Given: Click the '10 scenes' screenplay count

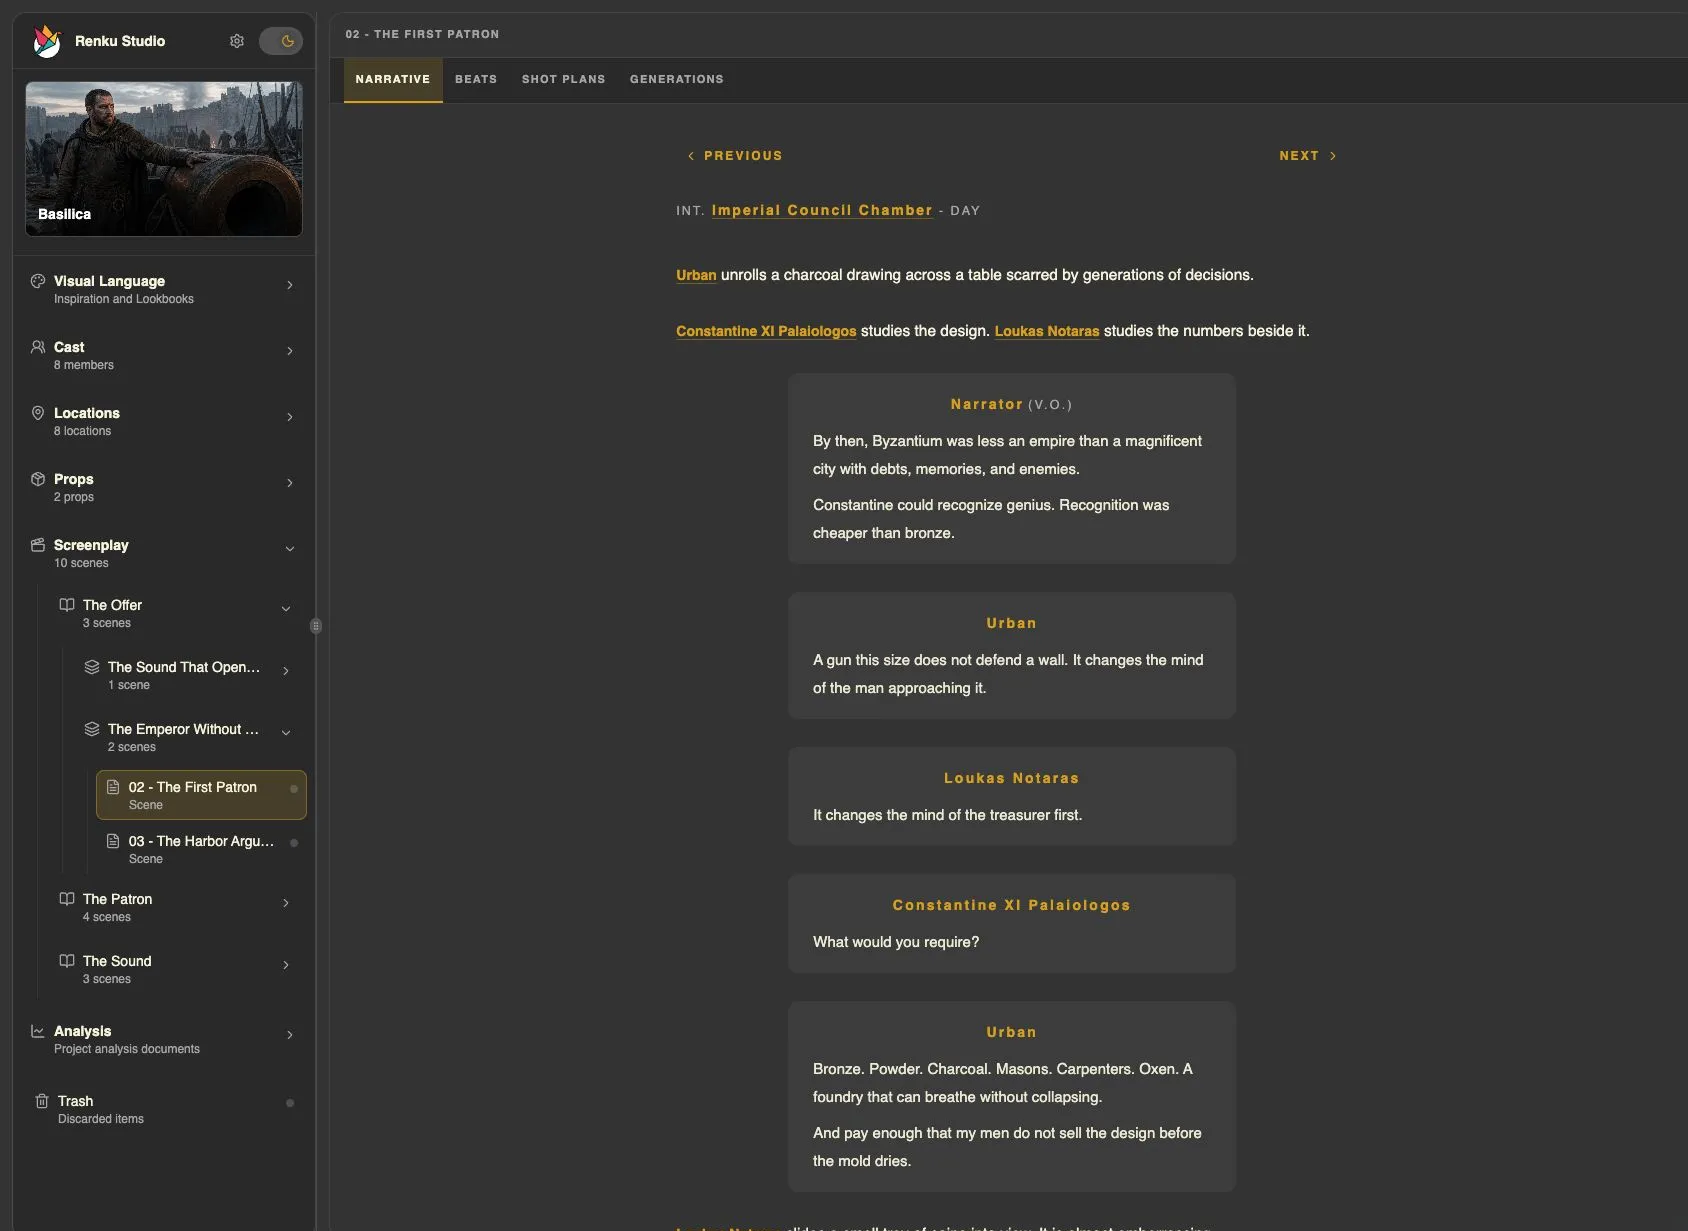Looking at the screenshot, I should 81,563.
